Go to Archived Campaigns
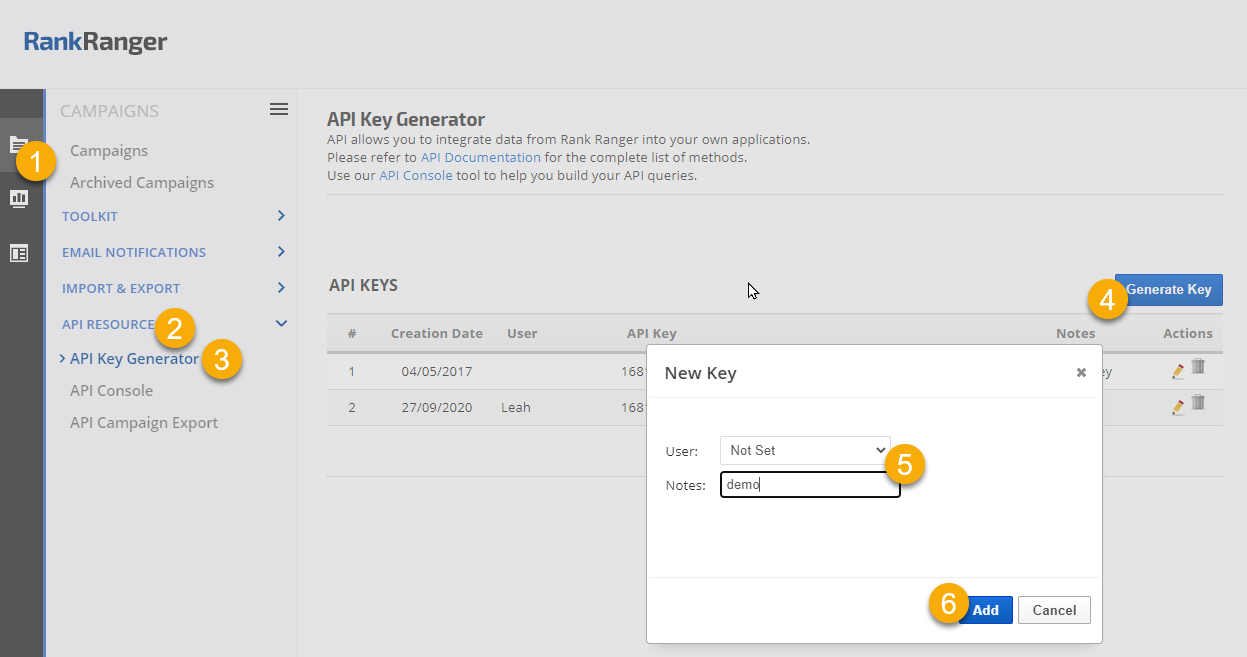This screenshot has height=657, width=1247. coord(141,183)
